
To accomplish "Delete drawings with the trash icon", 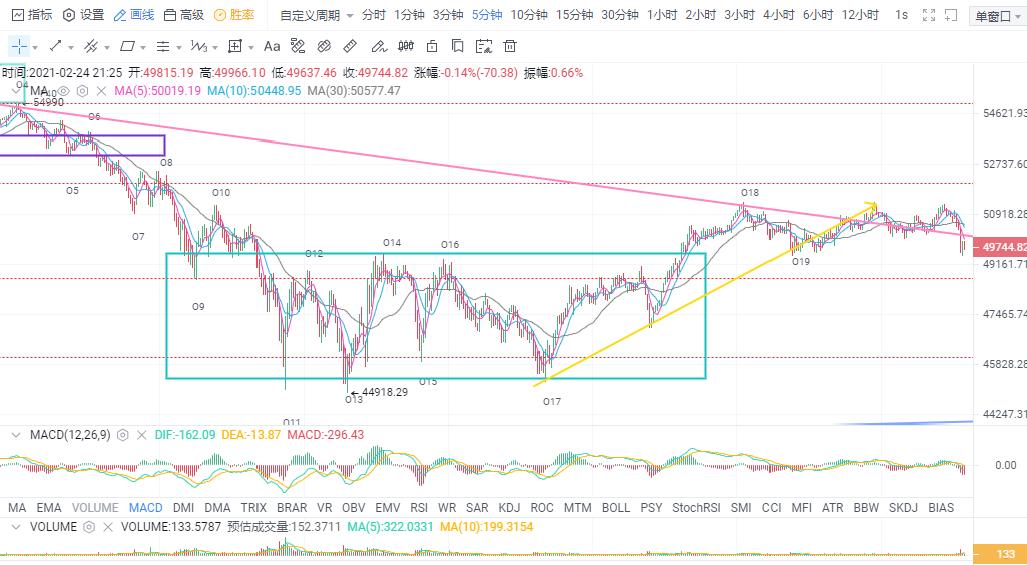I will click(510, 46).
